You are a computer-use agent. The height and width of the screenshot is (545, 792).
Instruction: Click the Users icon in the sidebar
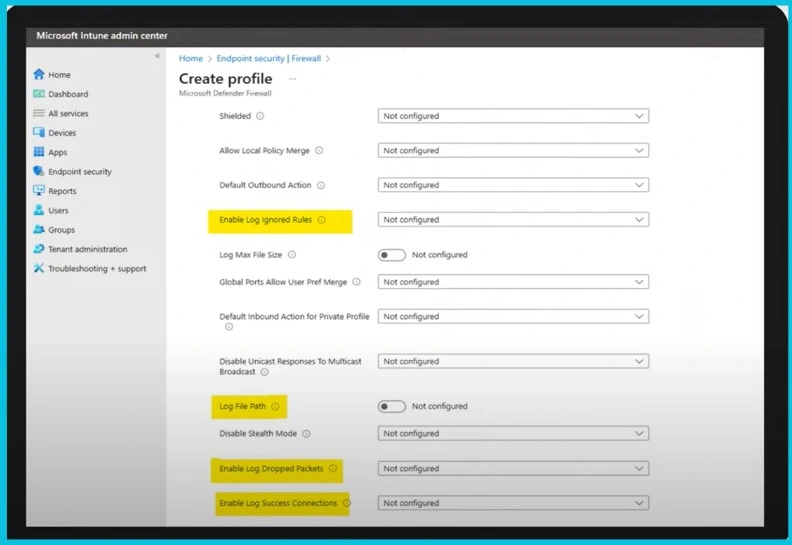39,210
